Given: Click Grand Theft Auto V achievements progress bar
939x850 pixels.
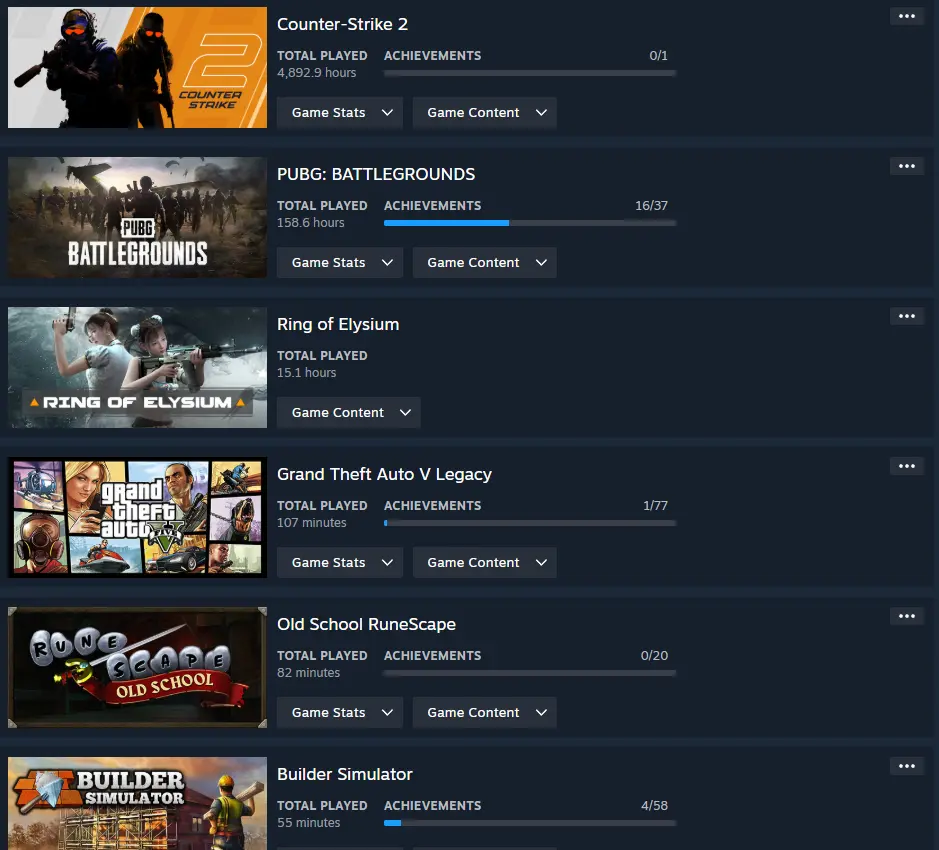Looking at the screenshot, I should pos(530,523).
